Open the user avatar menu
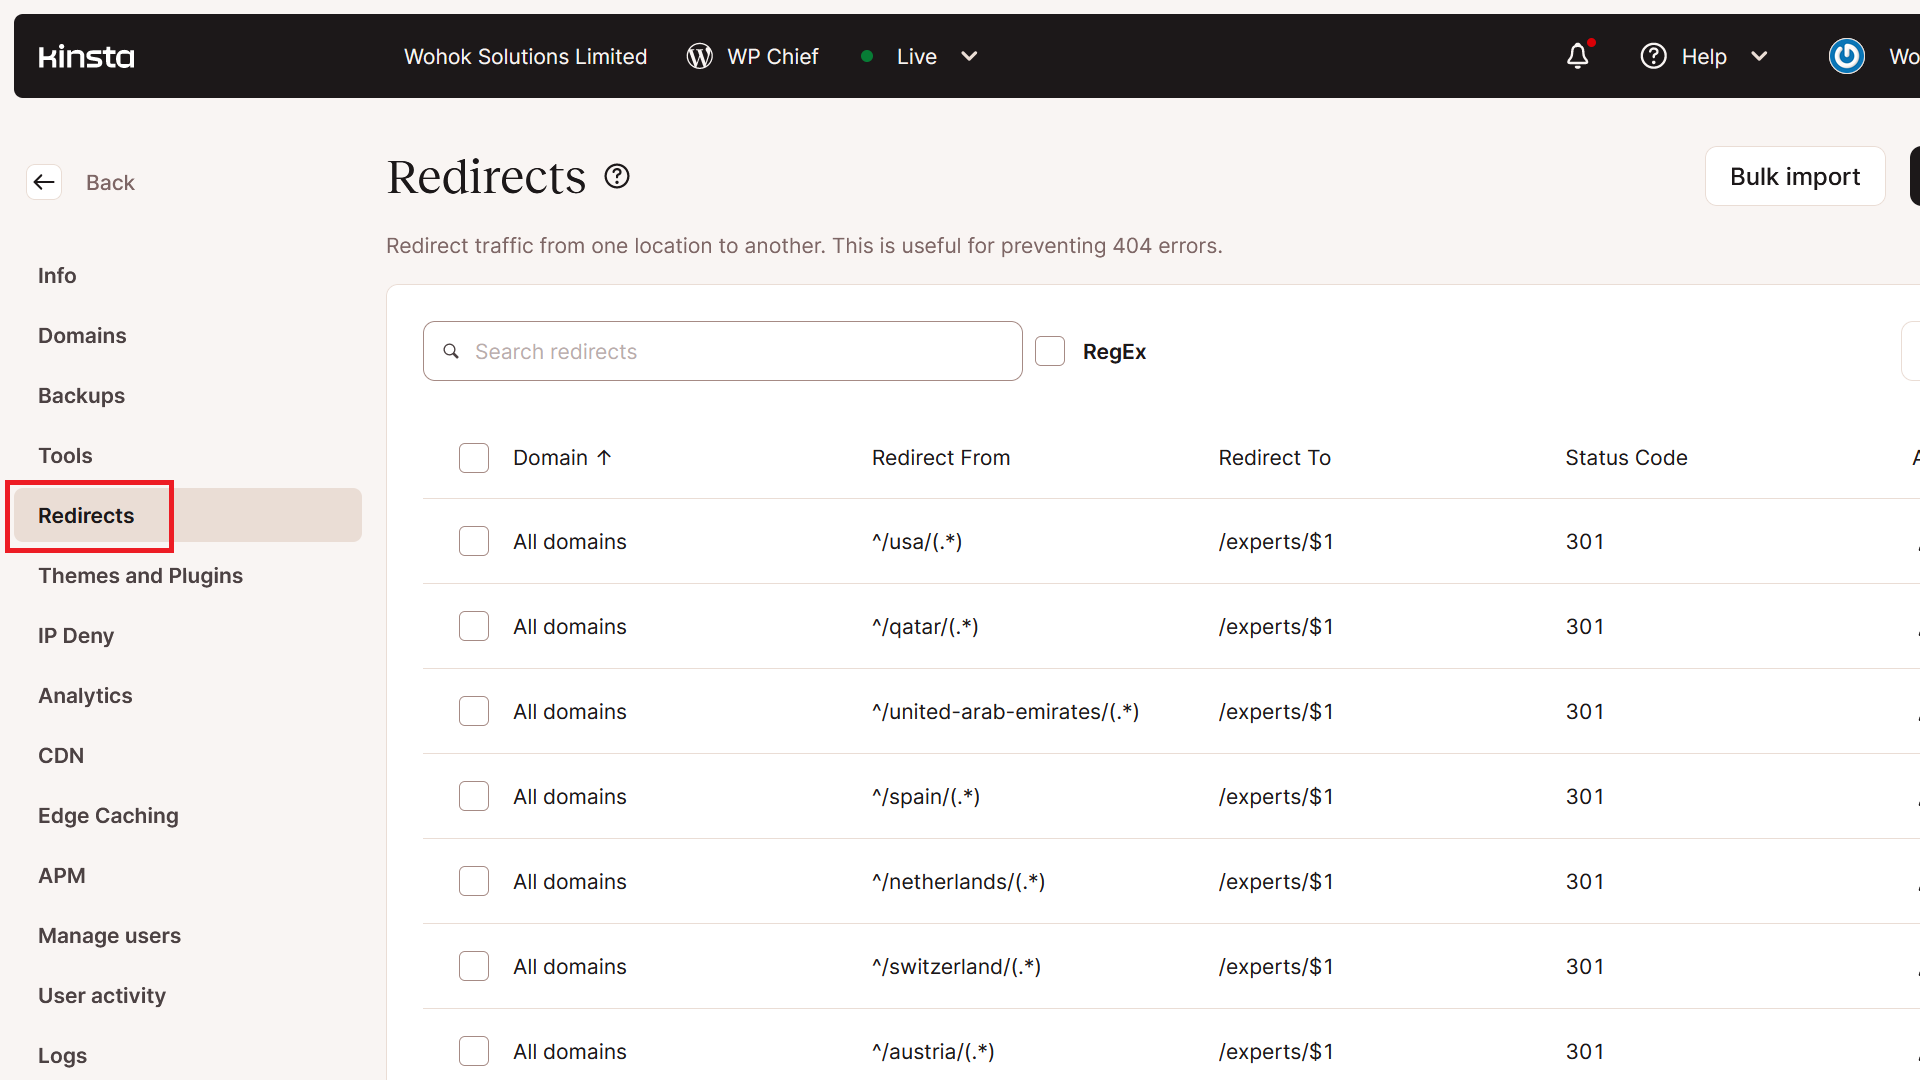 pos(1847,56)
